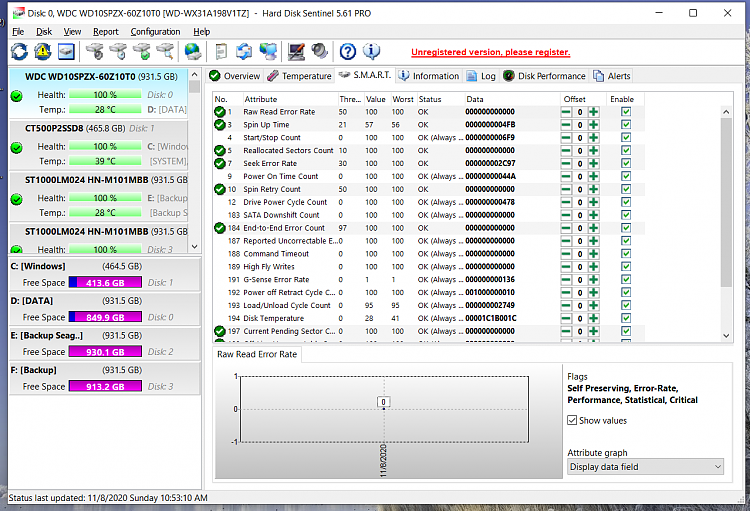
Task: Switch to the Temperature tab
Action: click(x=299, y=76)
